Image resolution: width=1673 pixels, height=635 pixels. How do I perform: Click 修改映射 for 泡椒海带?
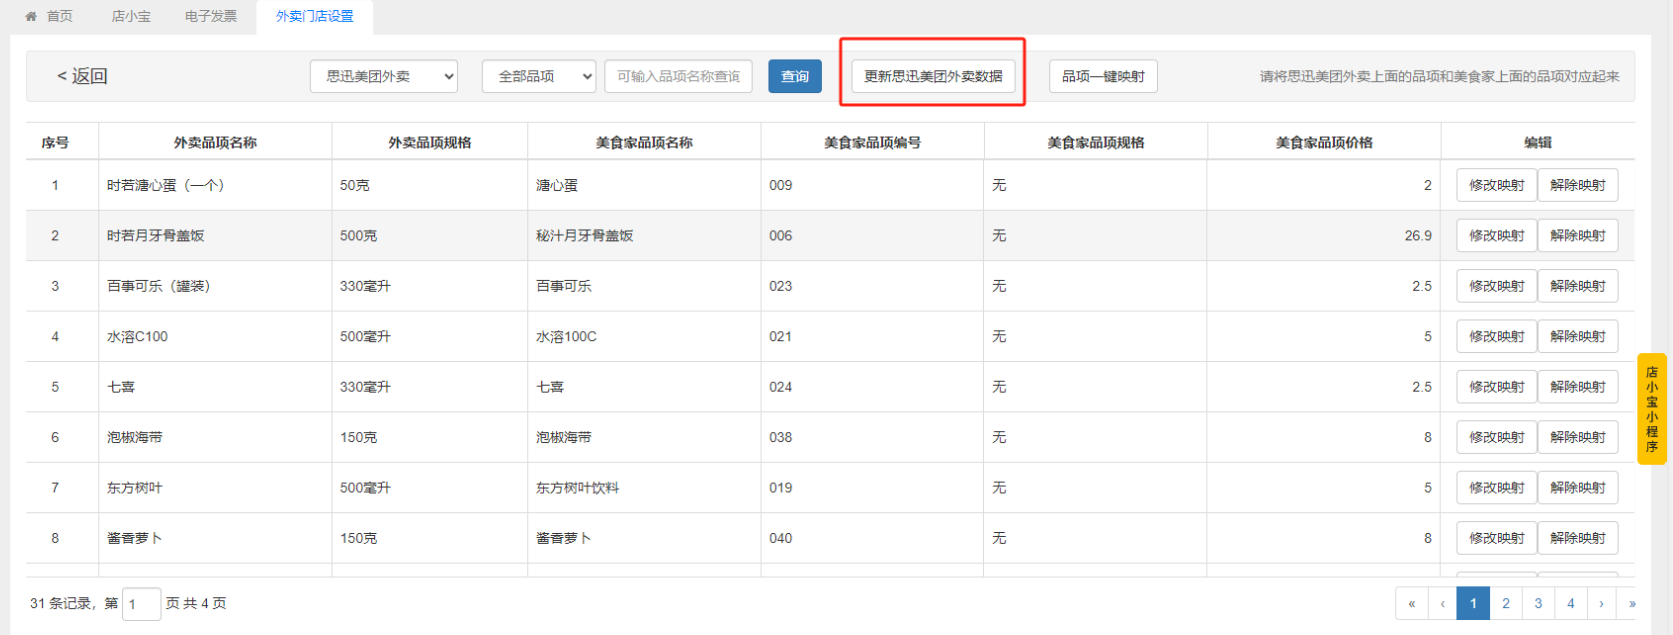coord(1496,437)
